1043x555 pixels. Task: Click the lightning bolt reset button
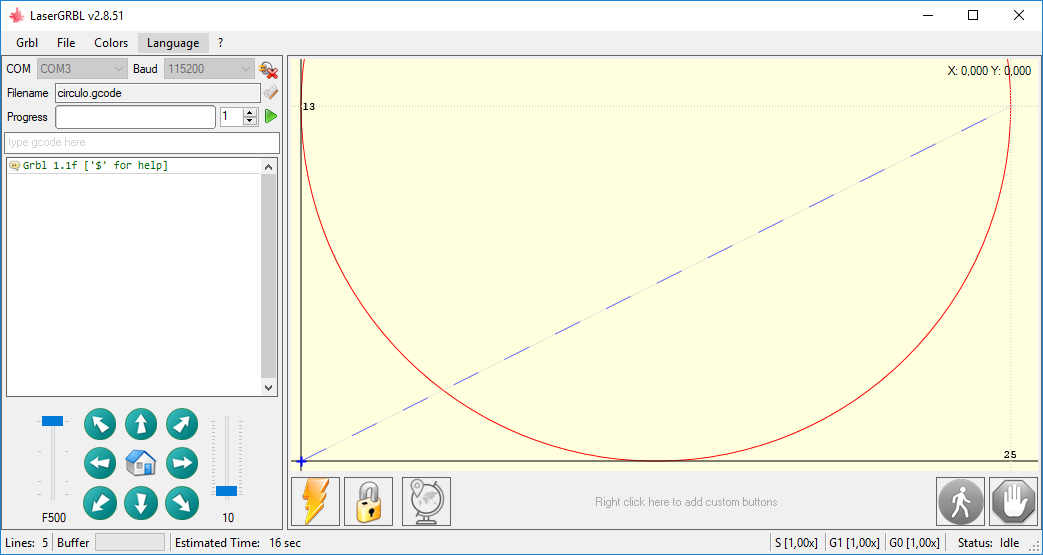315,502
